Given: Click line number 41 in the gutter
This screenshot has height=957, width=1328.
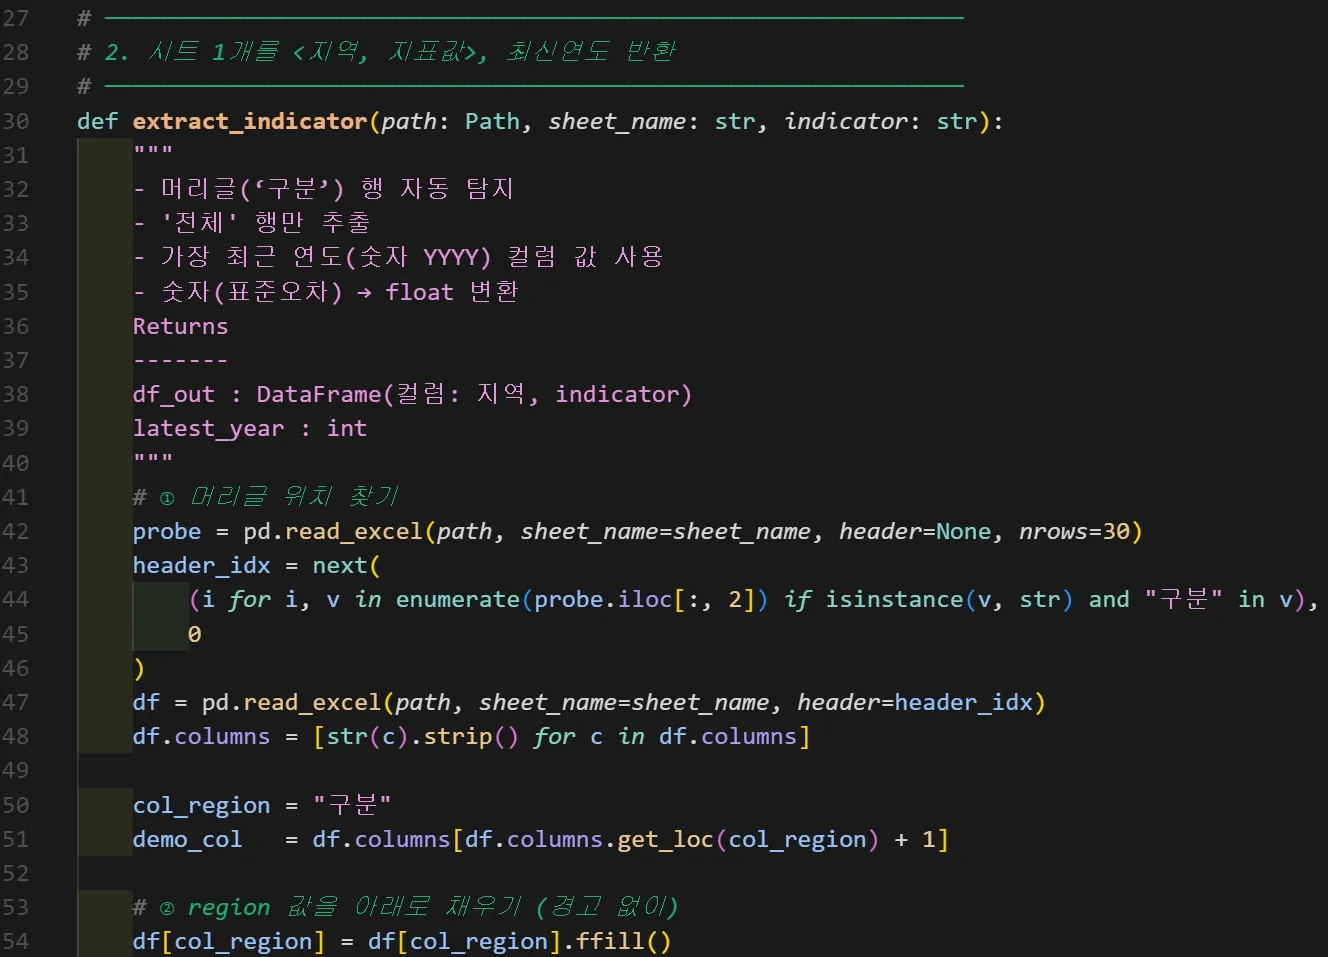Looking at the screenshot, I should (15, 497).
